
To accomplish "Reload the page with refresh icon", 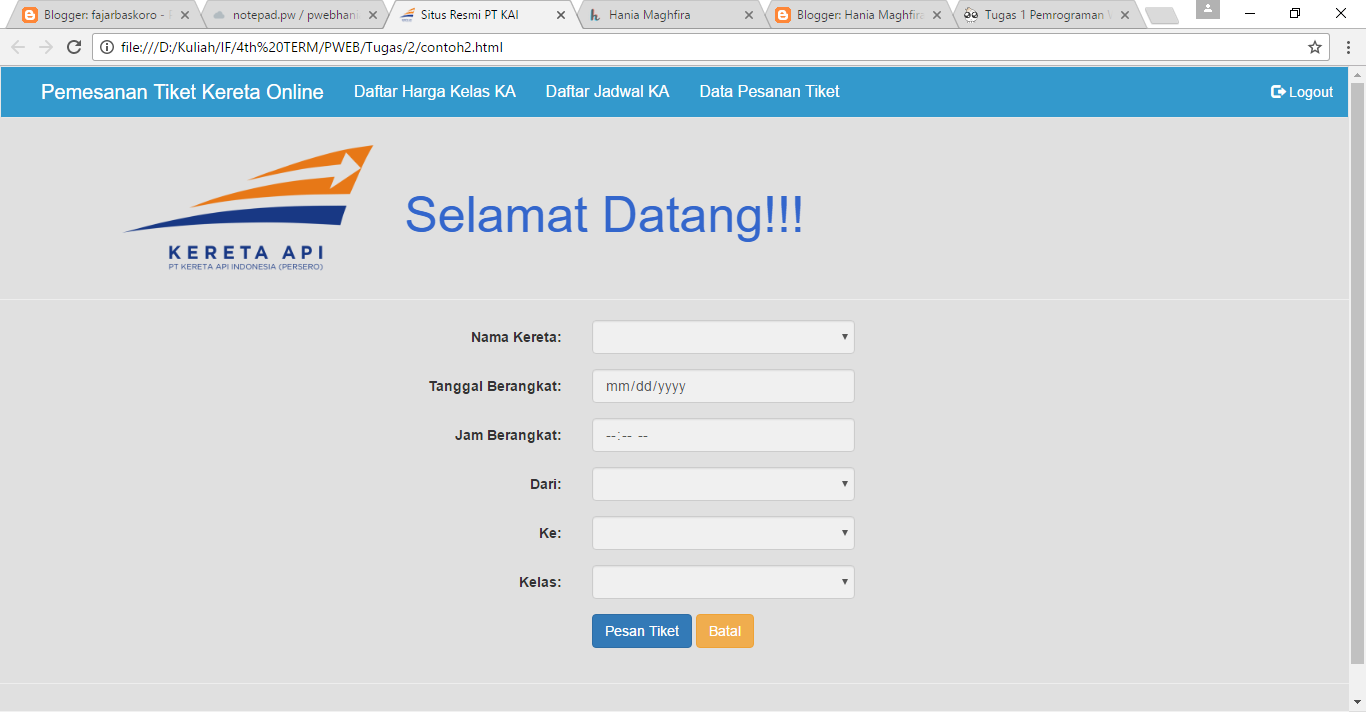I will click(74, 47).
